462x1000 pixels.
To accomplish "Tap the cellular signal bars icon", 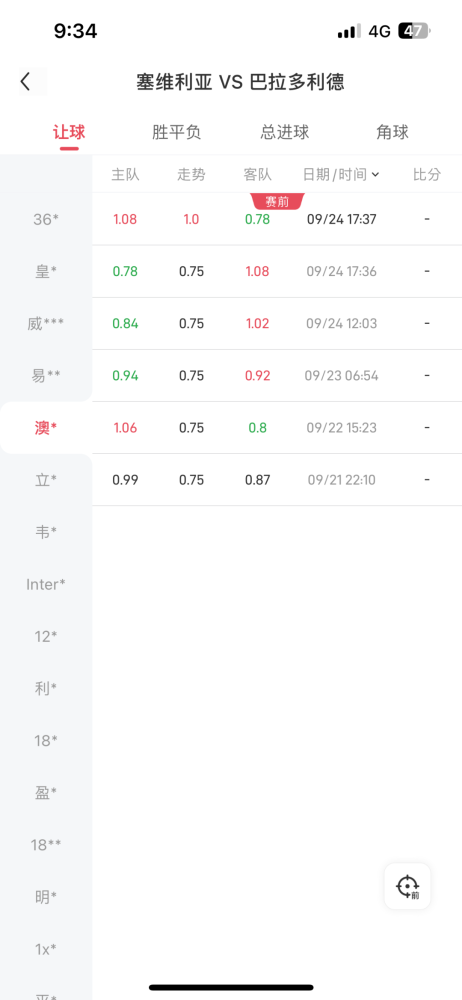I will point(349,31).
